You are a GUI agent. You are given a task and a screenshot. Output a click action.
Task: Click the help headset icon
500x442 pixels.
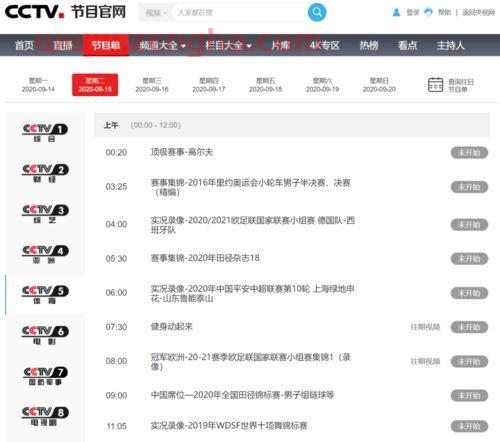[428, 12]
